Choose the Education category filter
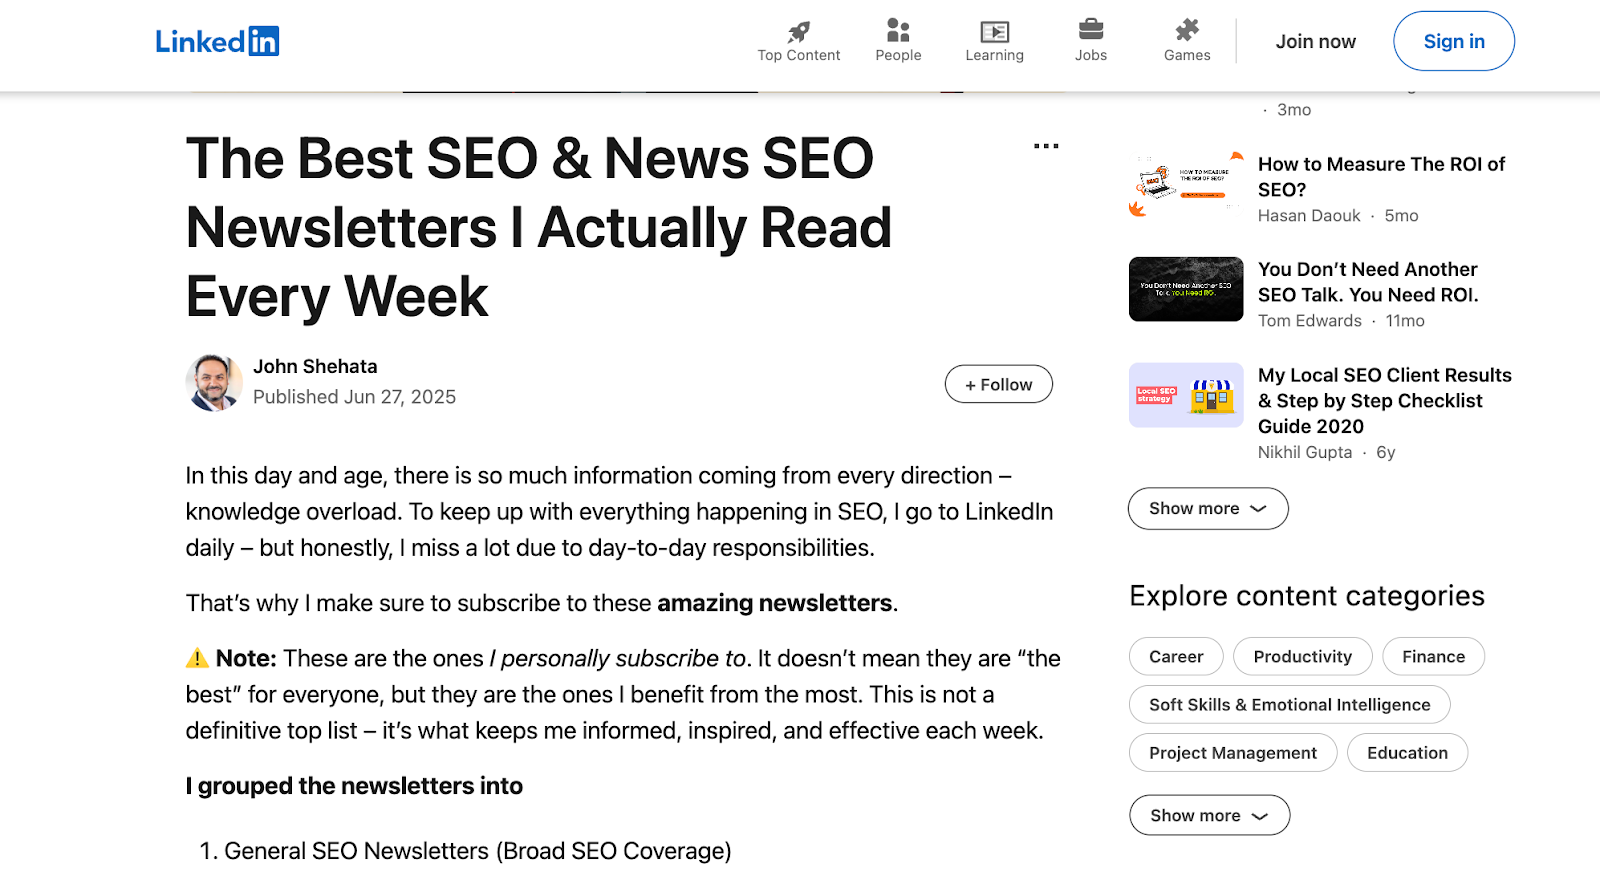This screenshot has height=884, width=1600. click(1407, 752)
